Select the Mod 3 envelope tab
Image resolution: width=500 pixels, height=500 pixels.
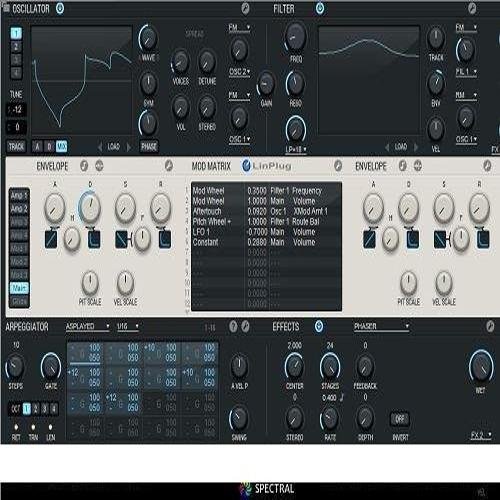click(19, 275)
